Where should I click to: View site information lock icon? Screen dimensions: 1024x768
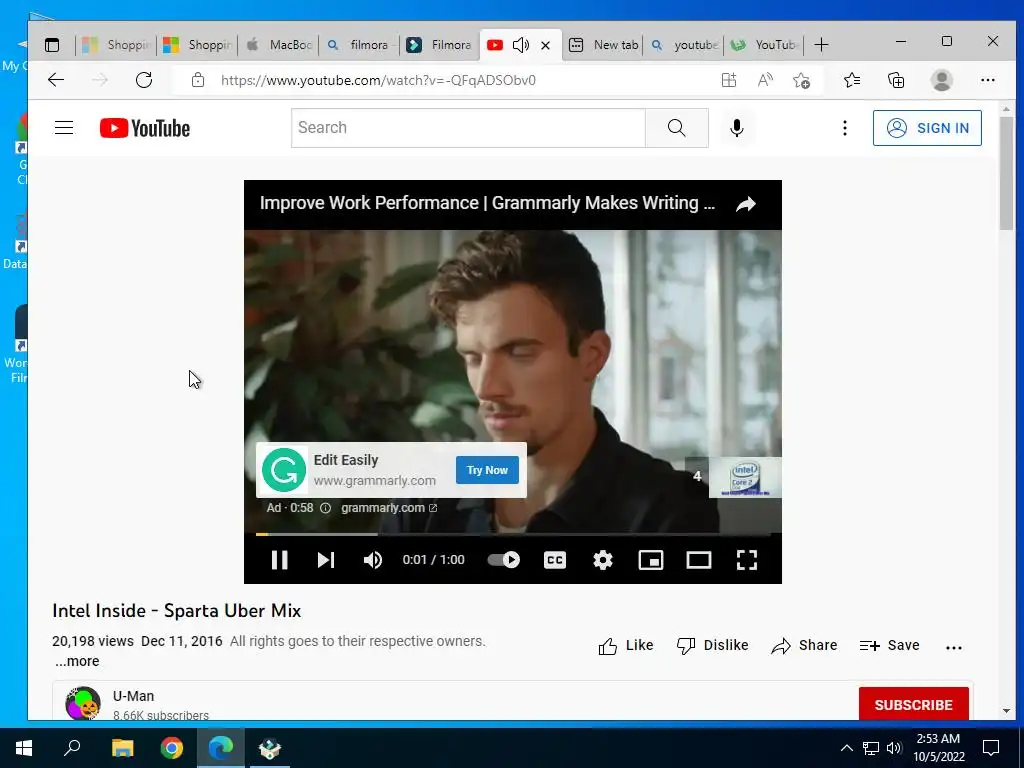(198, 80)
